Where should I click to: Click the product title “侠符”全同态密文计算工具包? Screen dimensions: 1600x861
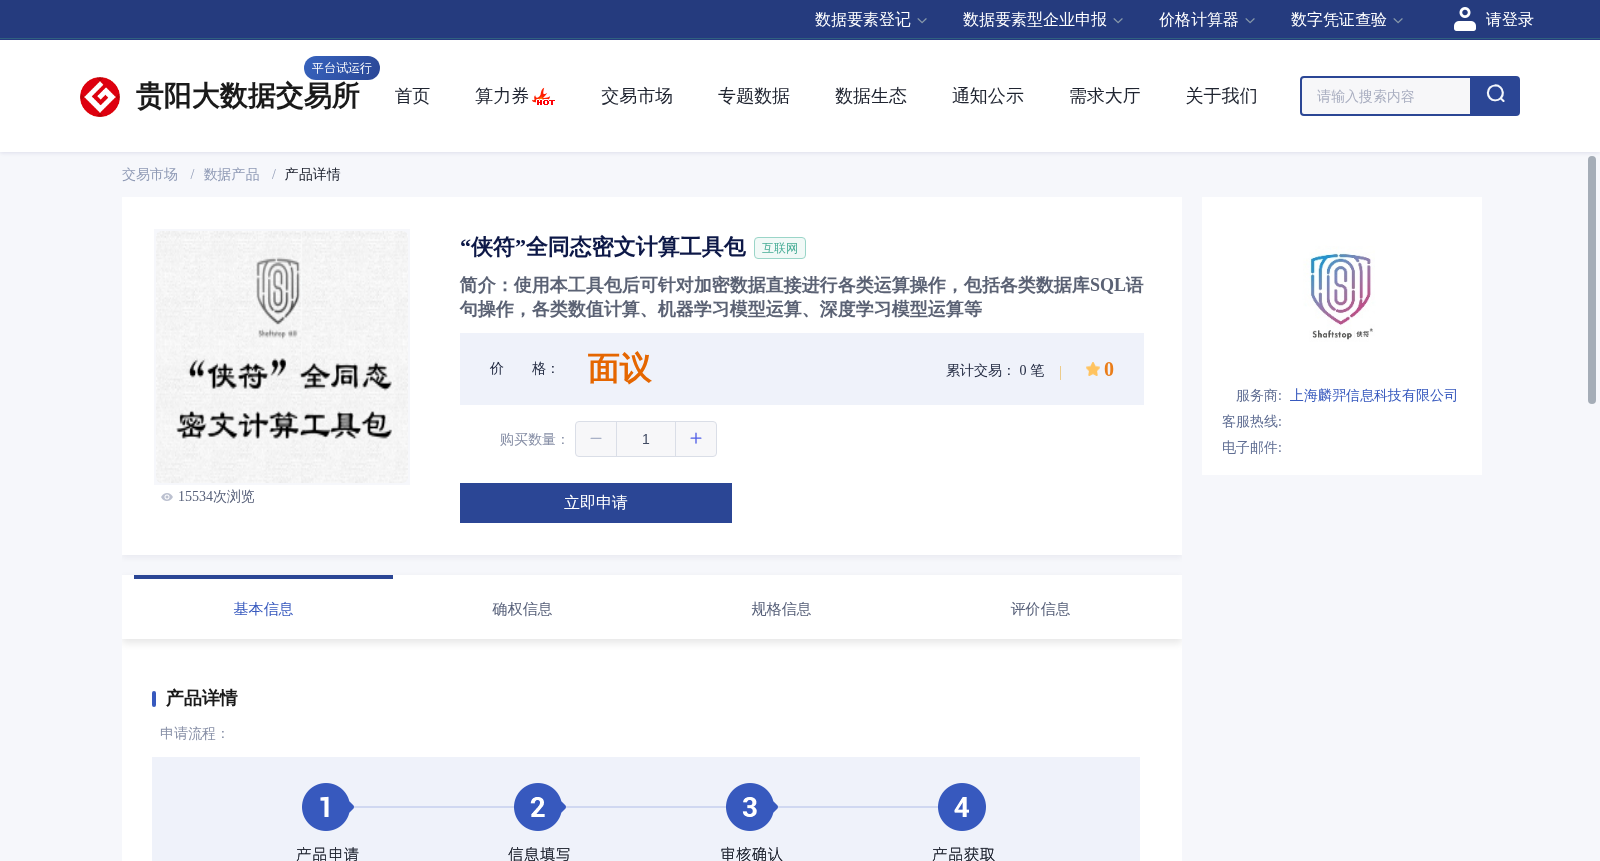tap(603, 247)
